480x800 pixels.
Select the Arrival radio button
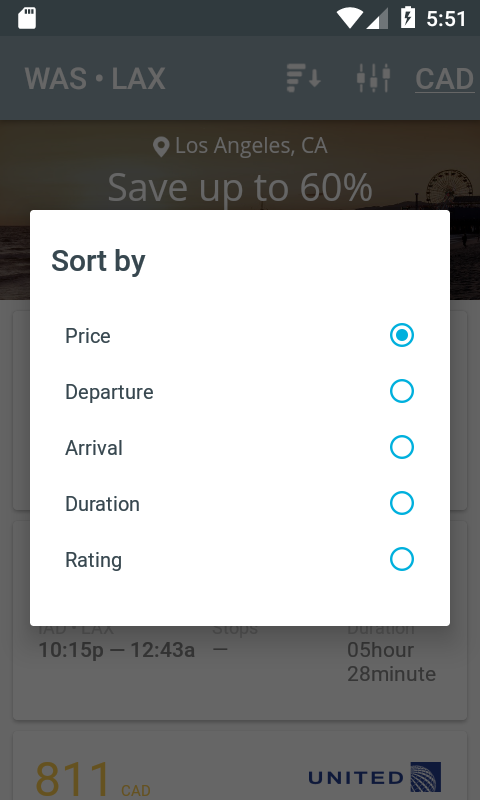tap(402, 447)
